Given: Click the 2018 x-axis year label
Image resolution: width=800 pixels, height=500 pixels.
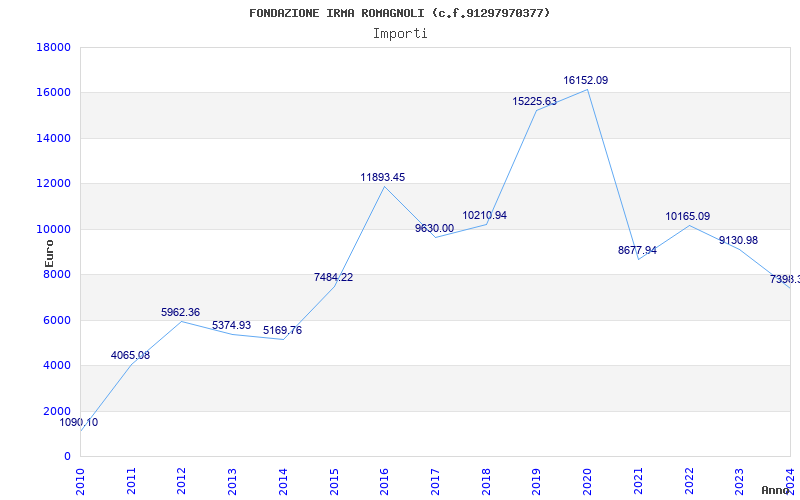Looking at the screenshot, I should point(486,481).
